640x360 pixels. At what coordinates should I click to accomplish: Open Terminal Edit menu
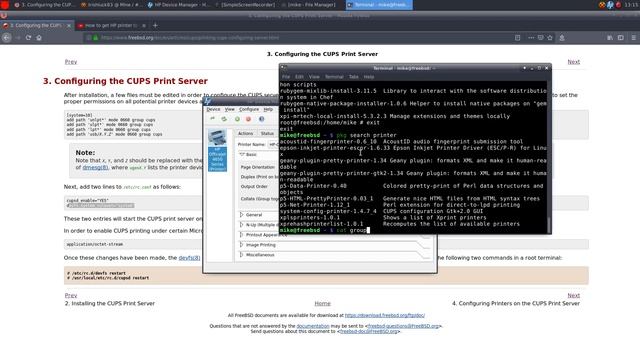(299, 77)
